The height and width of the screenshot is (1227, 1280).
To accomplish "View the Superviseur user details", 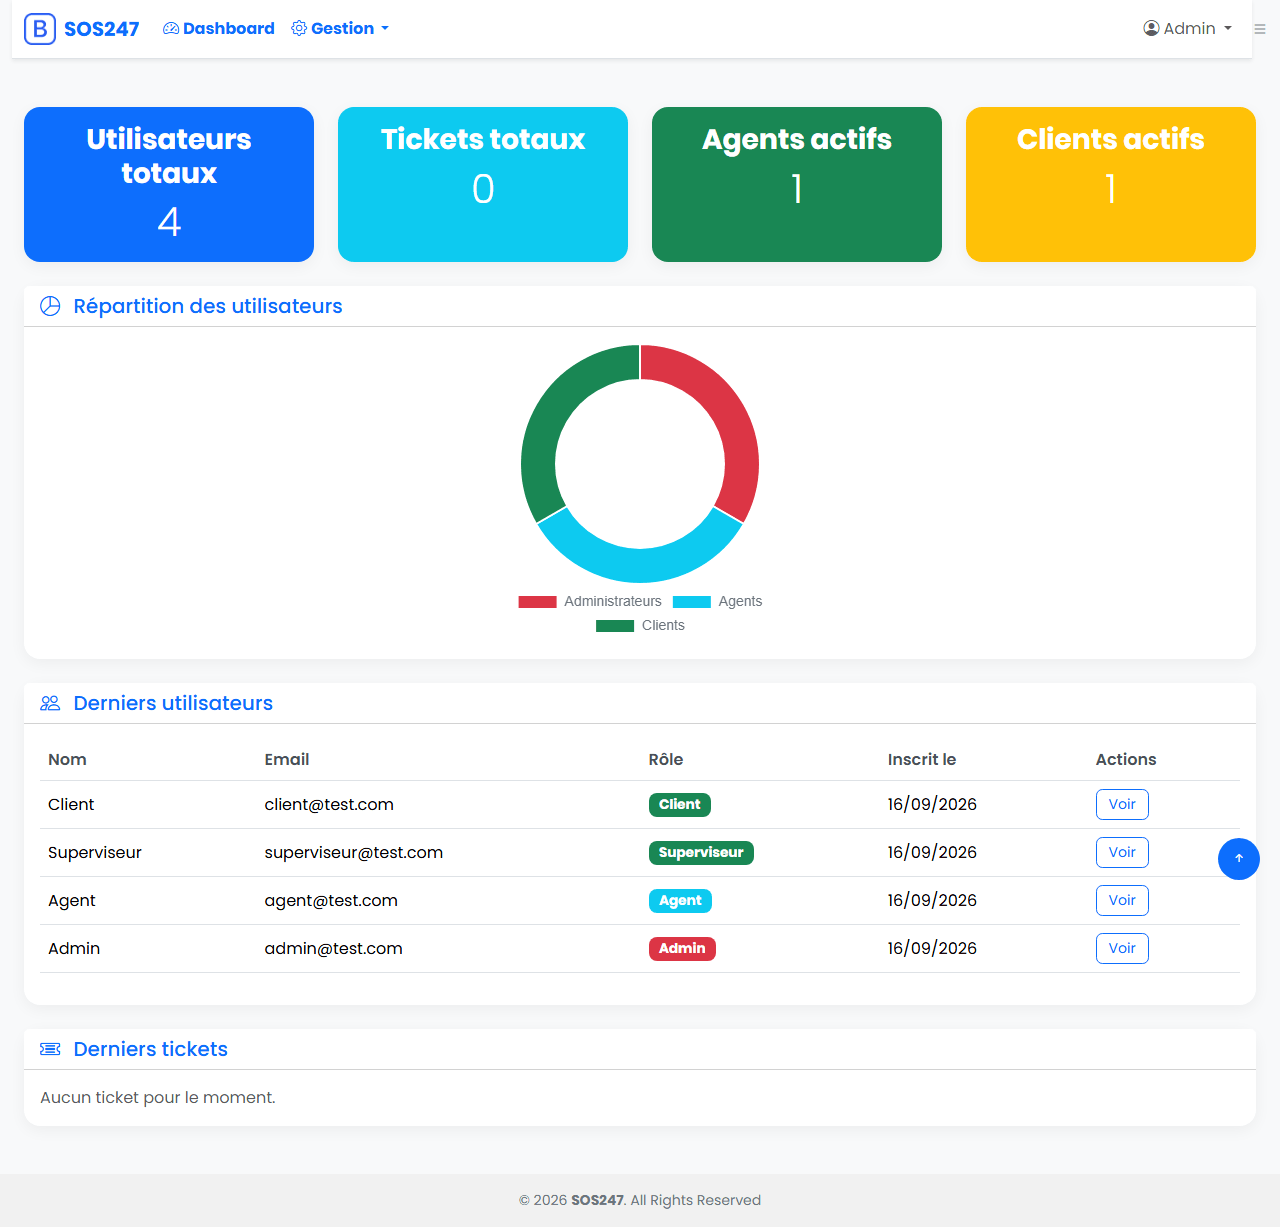I will pos(1122,853).
